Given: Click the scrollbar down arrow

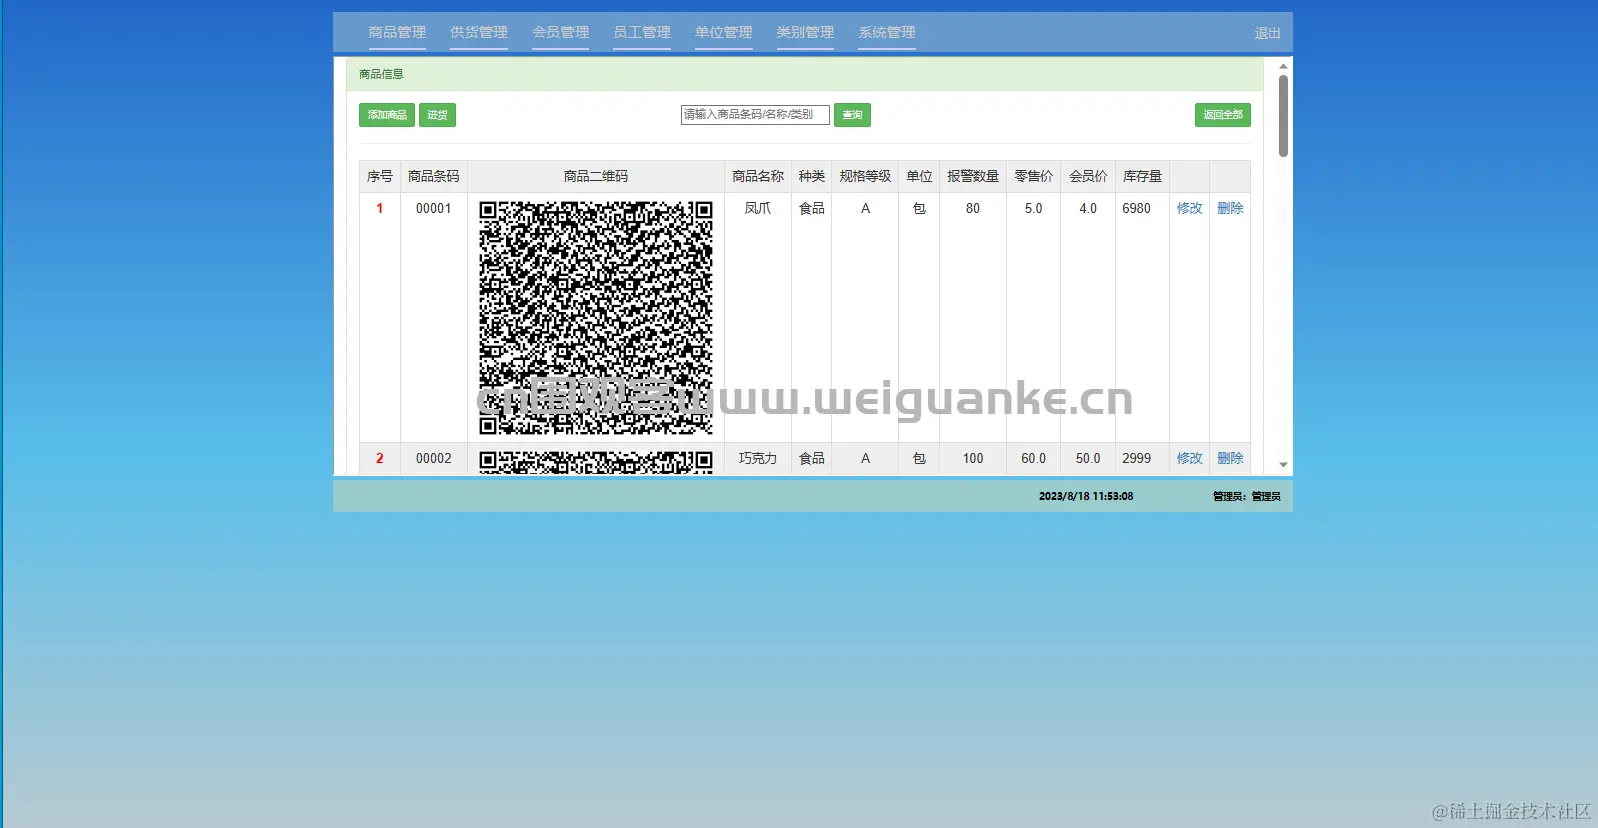Looking at the screenshot, I should click(1283, 465).
